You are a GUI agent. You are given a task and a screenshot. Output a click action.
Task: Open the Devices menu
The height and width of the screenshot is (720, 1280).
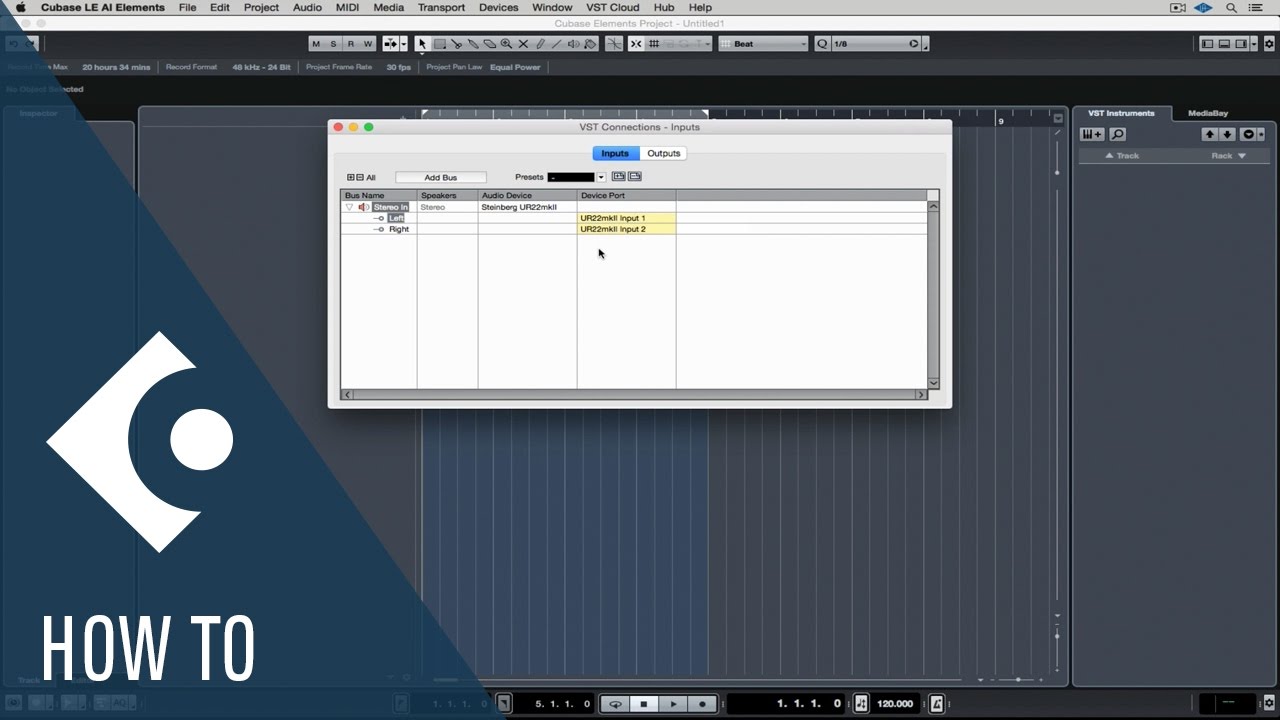point(498,7)
